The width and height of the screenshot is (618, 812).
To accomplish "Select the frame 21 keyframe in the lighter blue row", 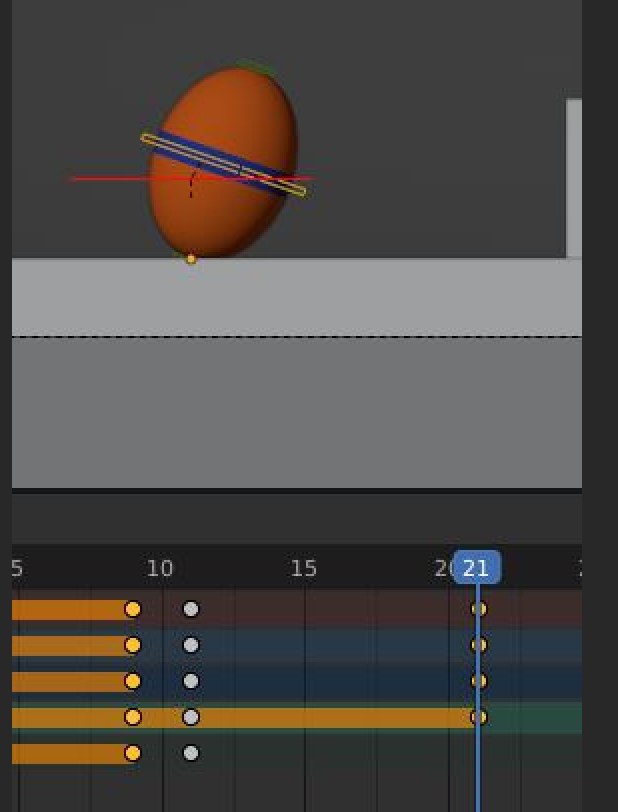I will point(479,645).
